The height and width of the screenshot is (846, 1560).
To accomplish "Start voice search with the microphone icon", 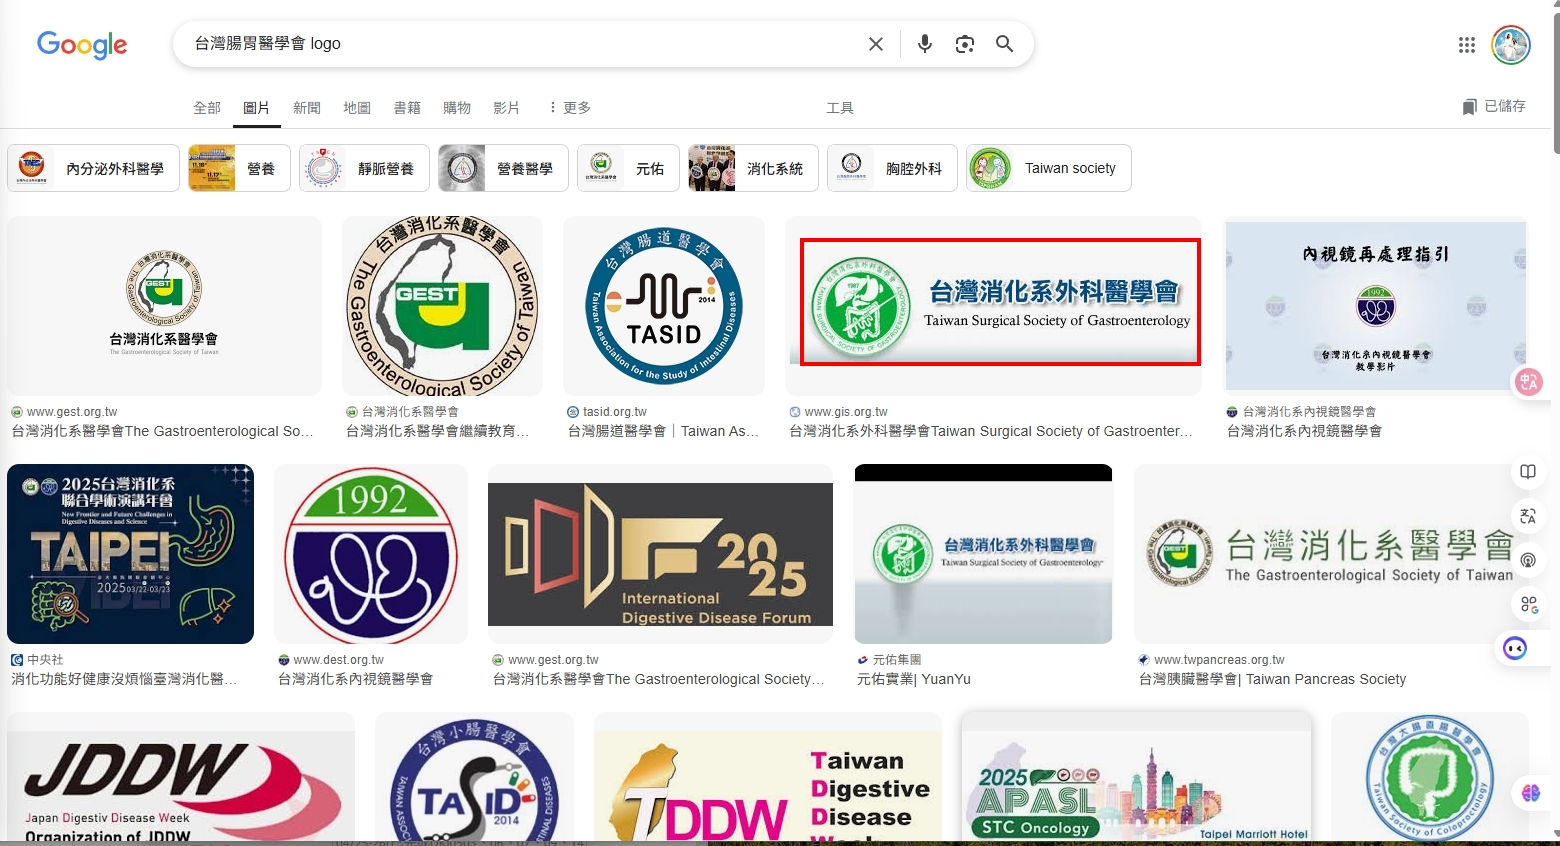I will [x=925, y=44].
